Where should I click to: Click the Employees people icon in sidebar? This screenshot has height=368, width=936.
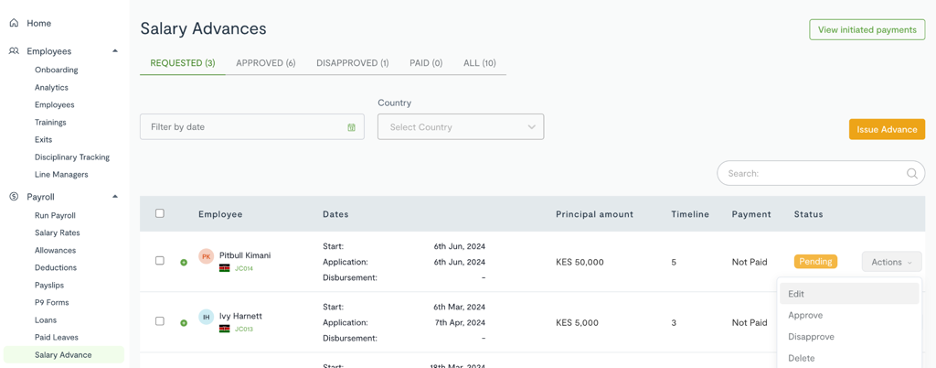tap(14, 51)
